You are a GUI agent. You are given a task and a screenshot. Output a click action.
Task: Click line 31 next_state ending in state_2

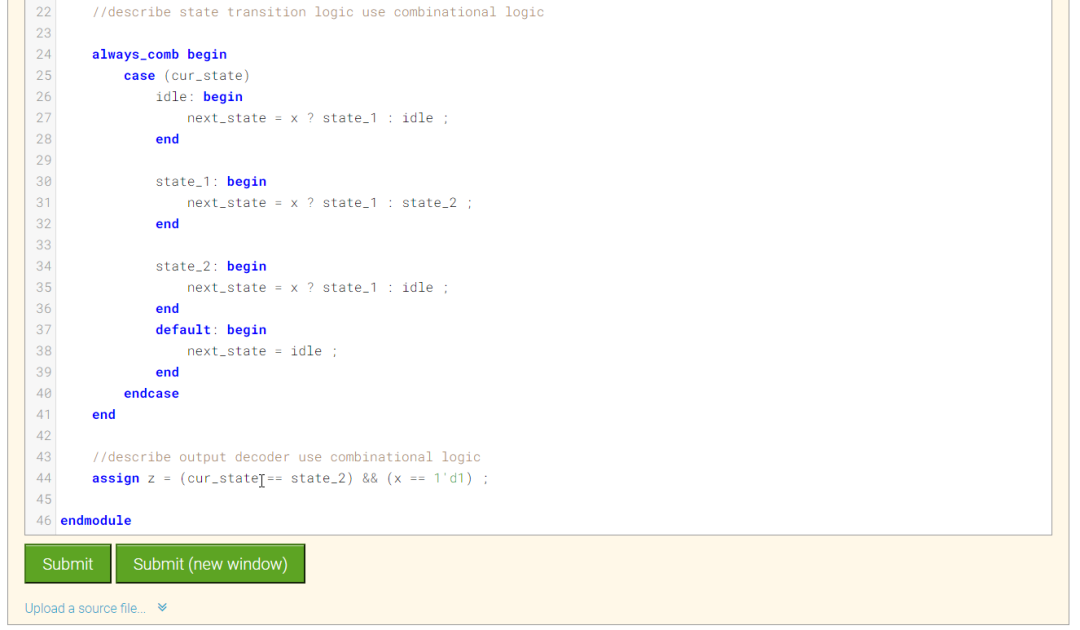point(330,203)
